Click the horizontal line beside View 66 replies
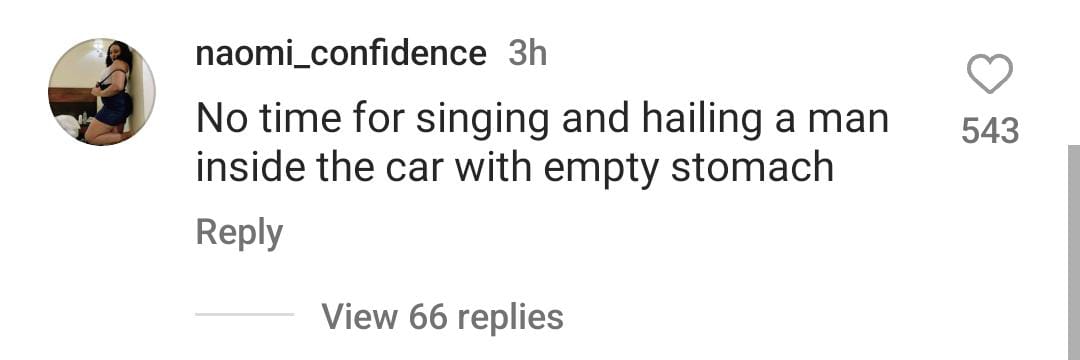Viewport: 1080px width, 360px height. (x=245, y=315)
